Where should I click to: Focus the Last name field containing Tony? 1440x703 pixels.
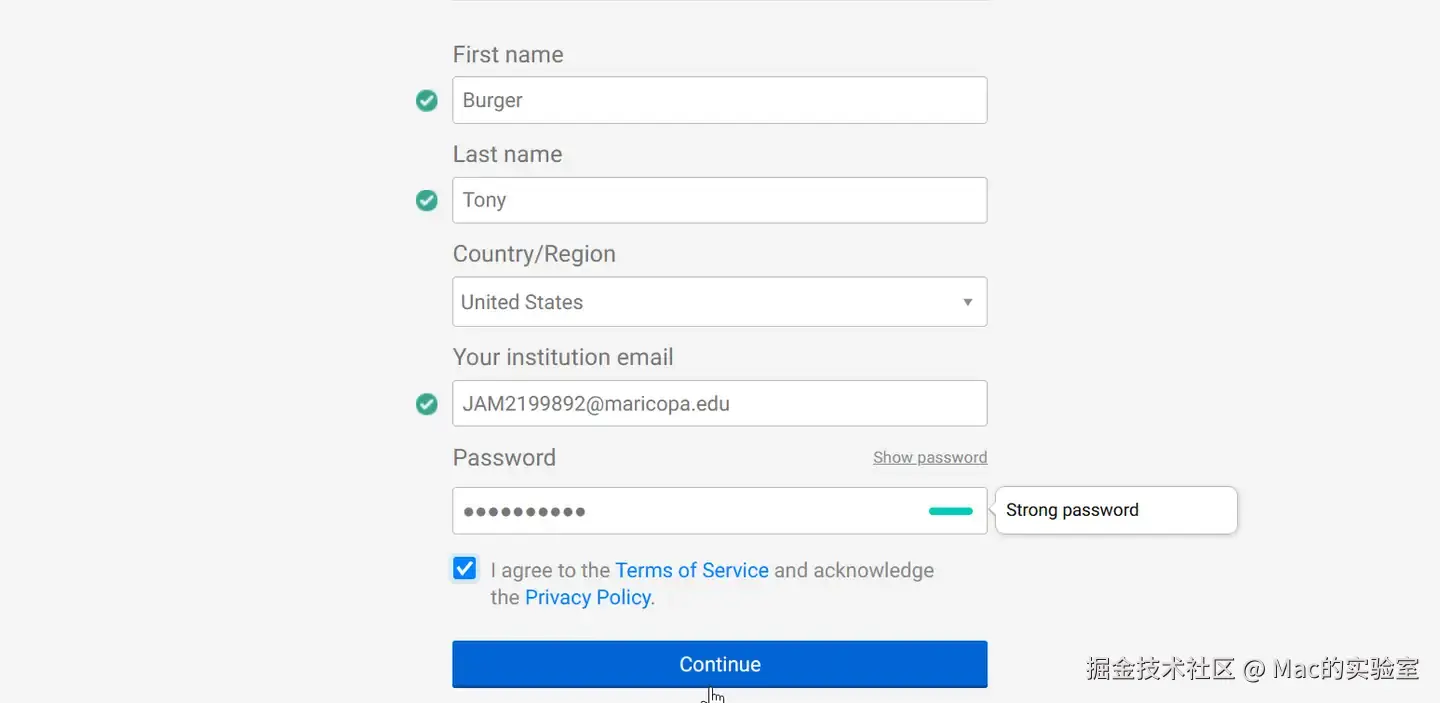tap(719, 200)
